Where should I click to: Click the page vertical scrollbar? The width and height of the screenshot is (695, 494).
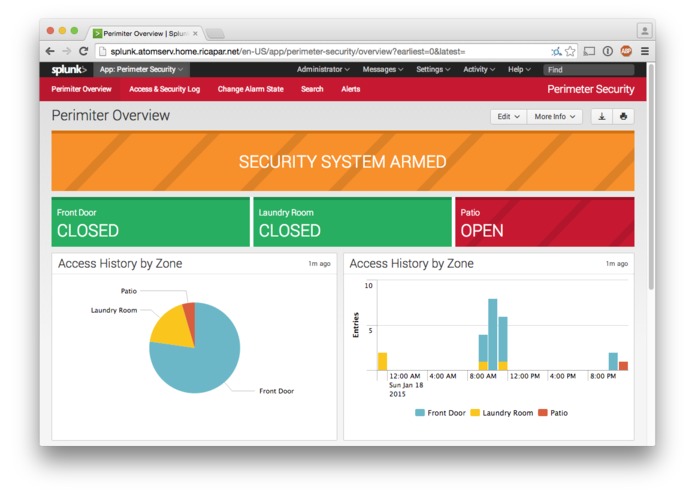tap(651, 177)
